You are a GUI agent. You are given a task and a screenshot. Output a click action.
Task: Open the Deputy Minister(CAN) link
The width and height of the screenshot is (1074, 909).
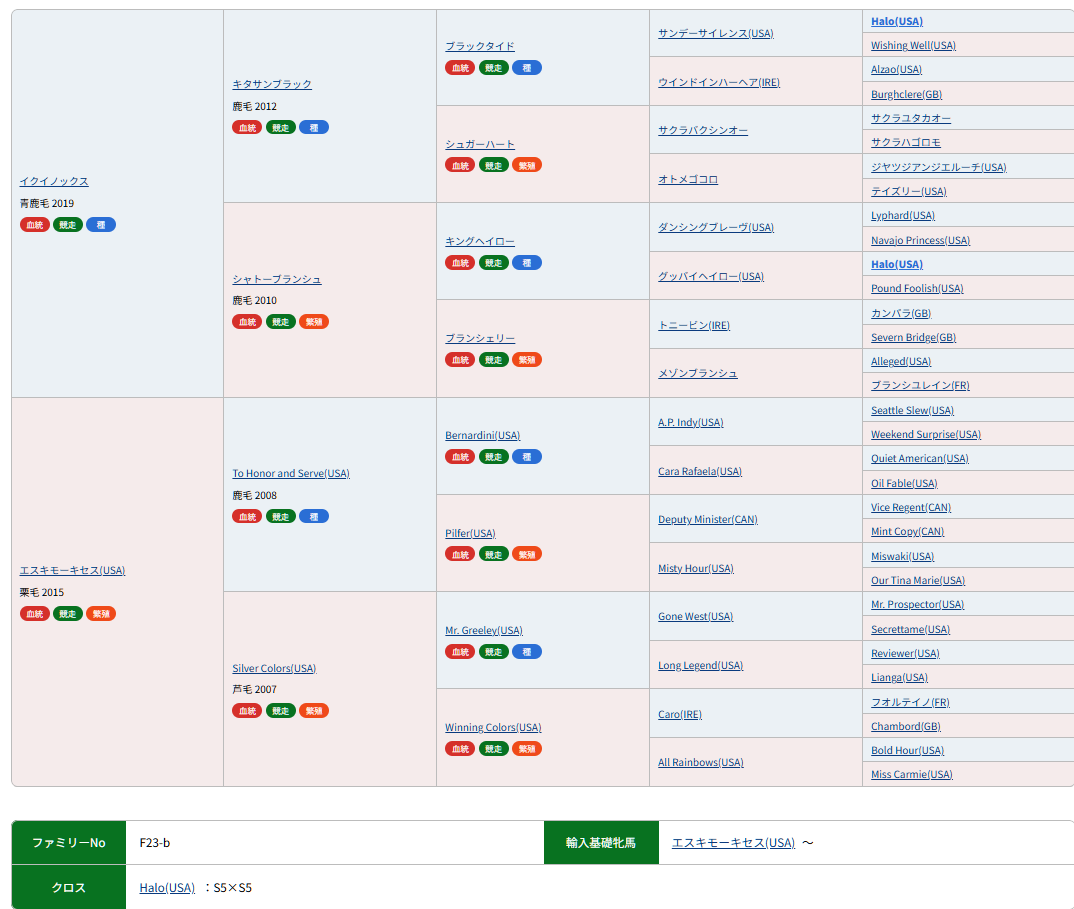pyautogui.click(x=707, y=519)
